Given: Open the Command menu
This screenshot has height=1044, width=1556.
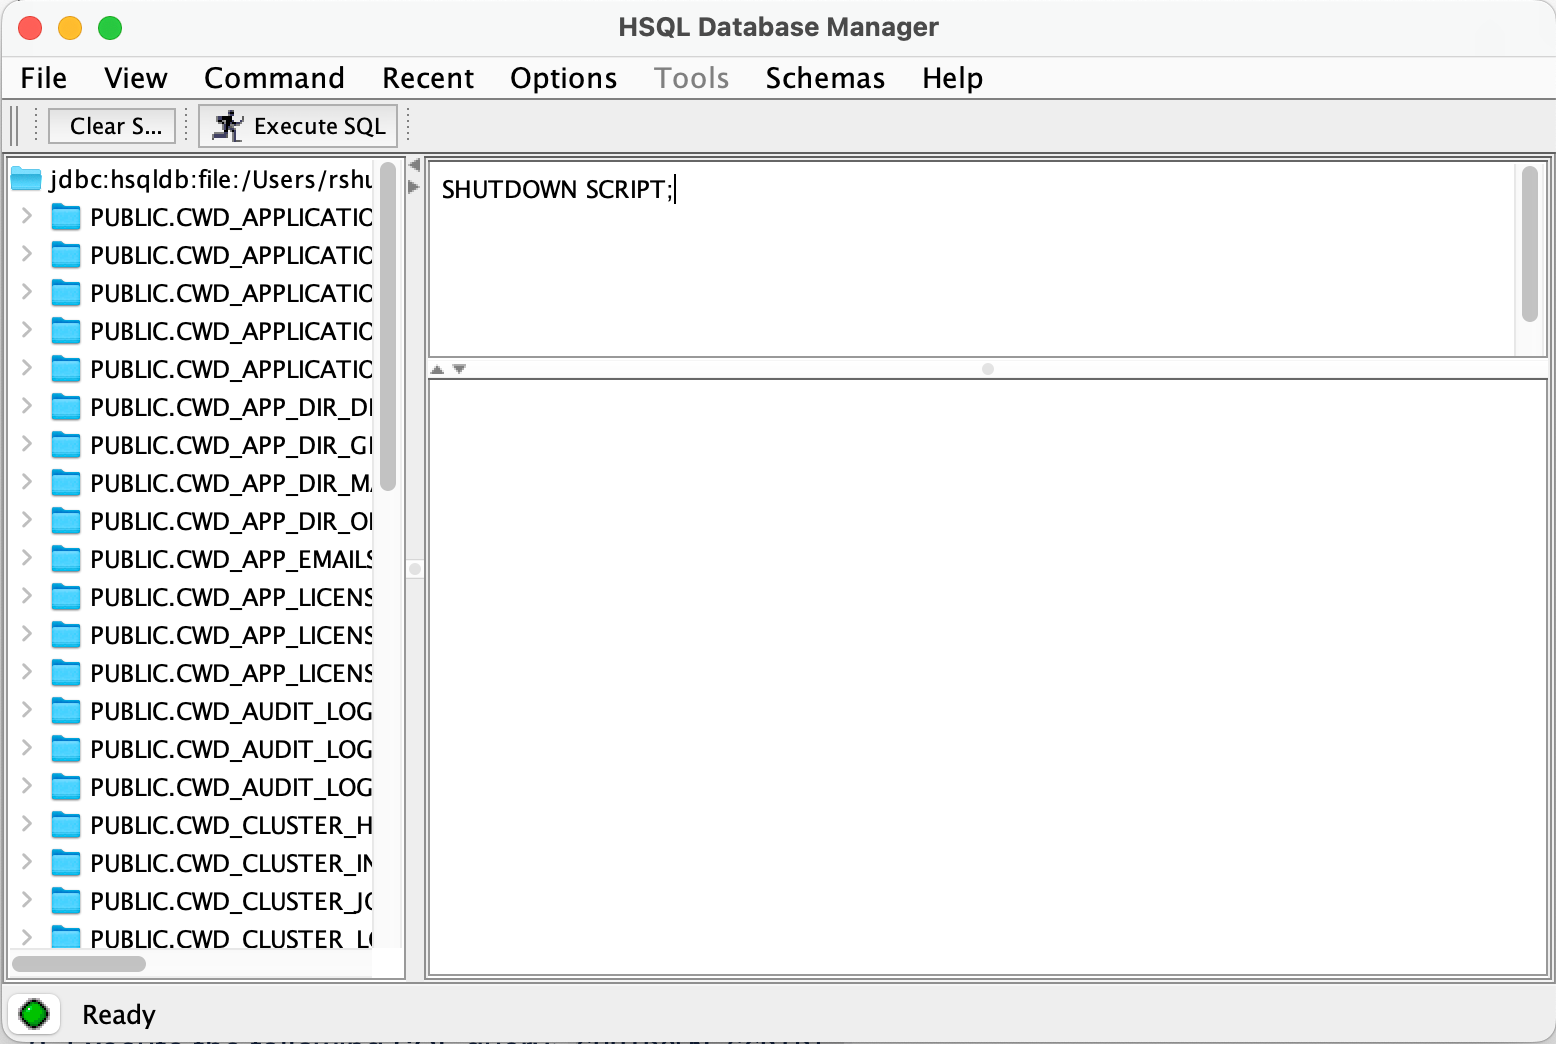Looking at the screenshot, I should pyautogui.click(x=274, y=78).
